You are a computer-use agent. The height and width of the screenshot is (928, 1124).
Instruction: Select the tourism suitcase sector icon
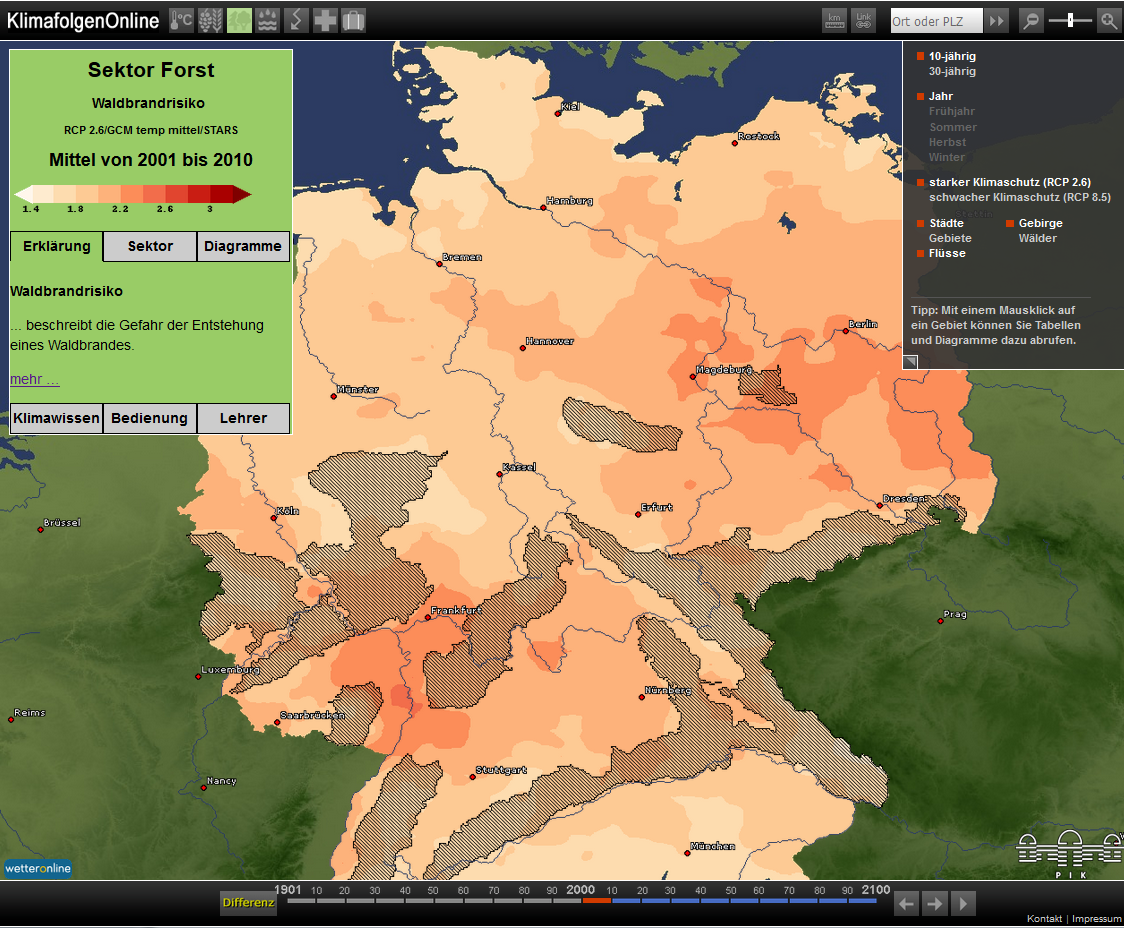click(353, 20)
